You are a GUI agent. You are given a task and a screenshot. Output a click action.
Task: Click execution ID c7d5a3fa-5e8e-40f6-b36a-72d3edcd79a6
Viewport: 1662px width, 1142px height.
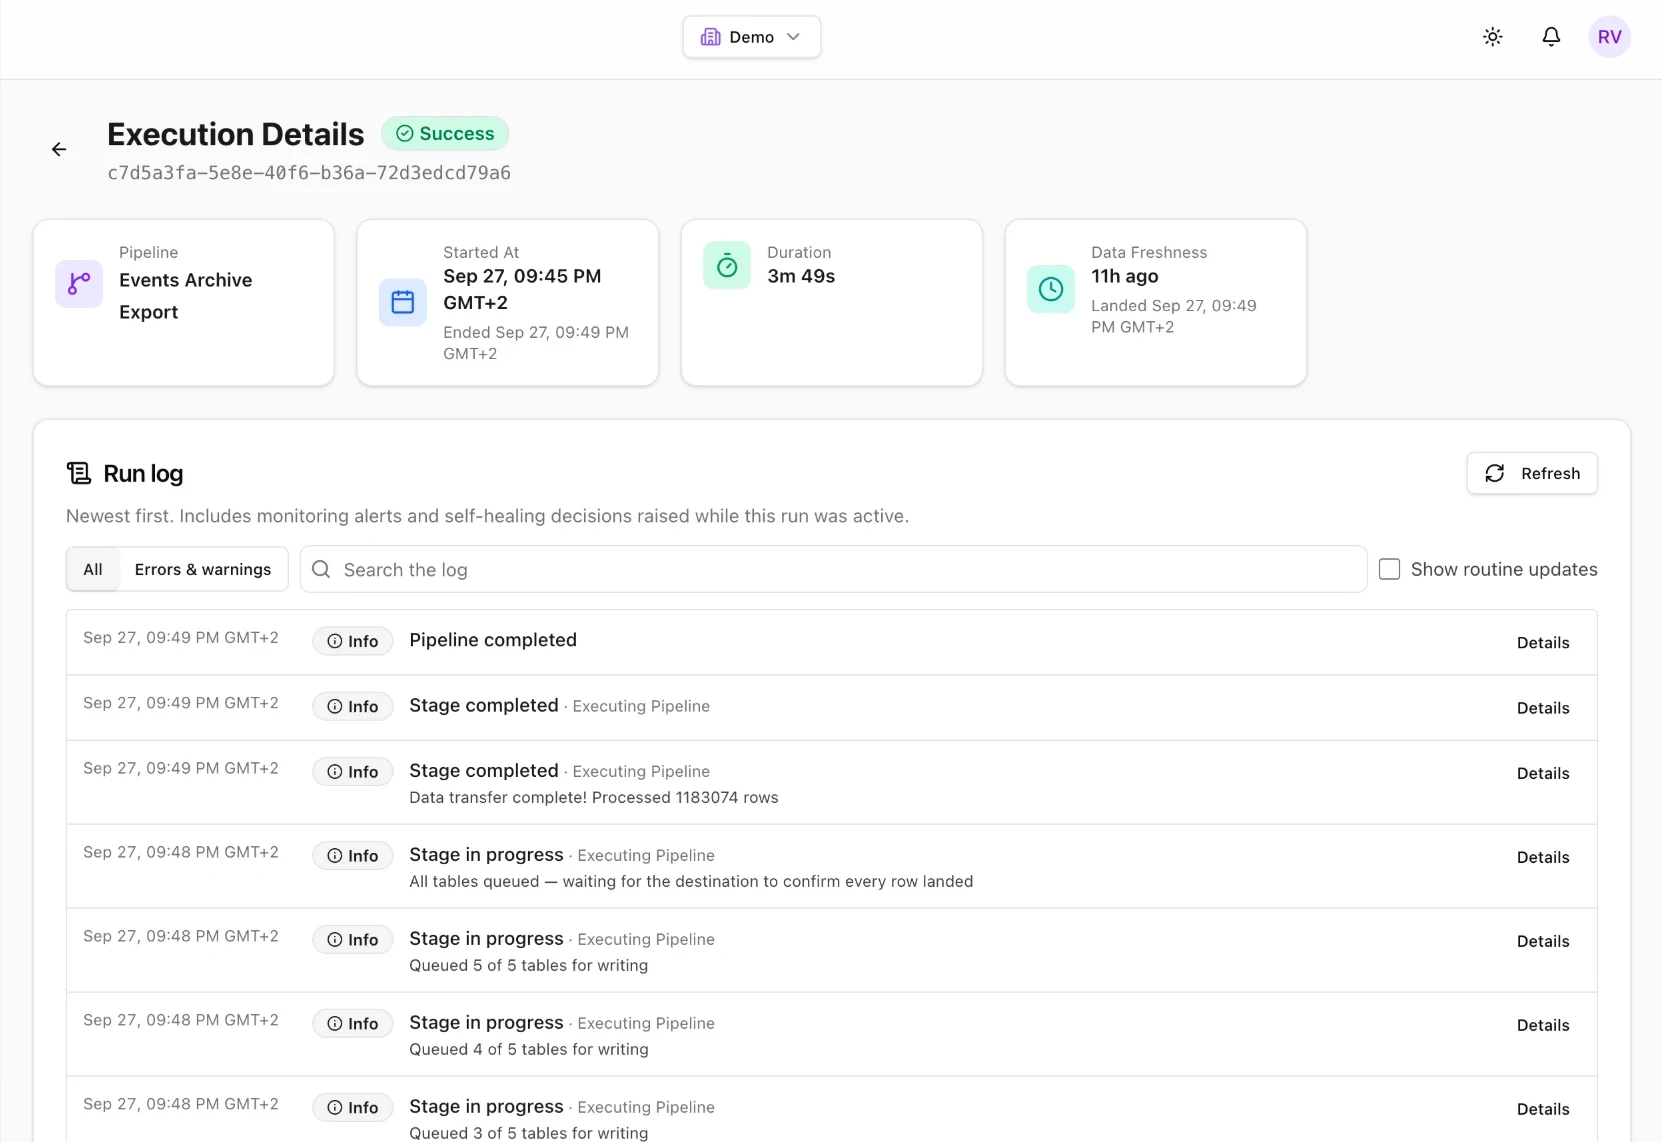pyautogui.click(x=309, y=173)
